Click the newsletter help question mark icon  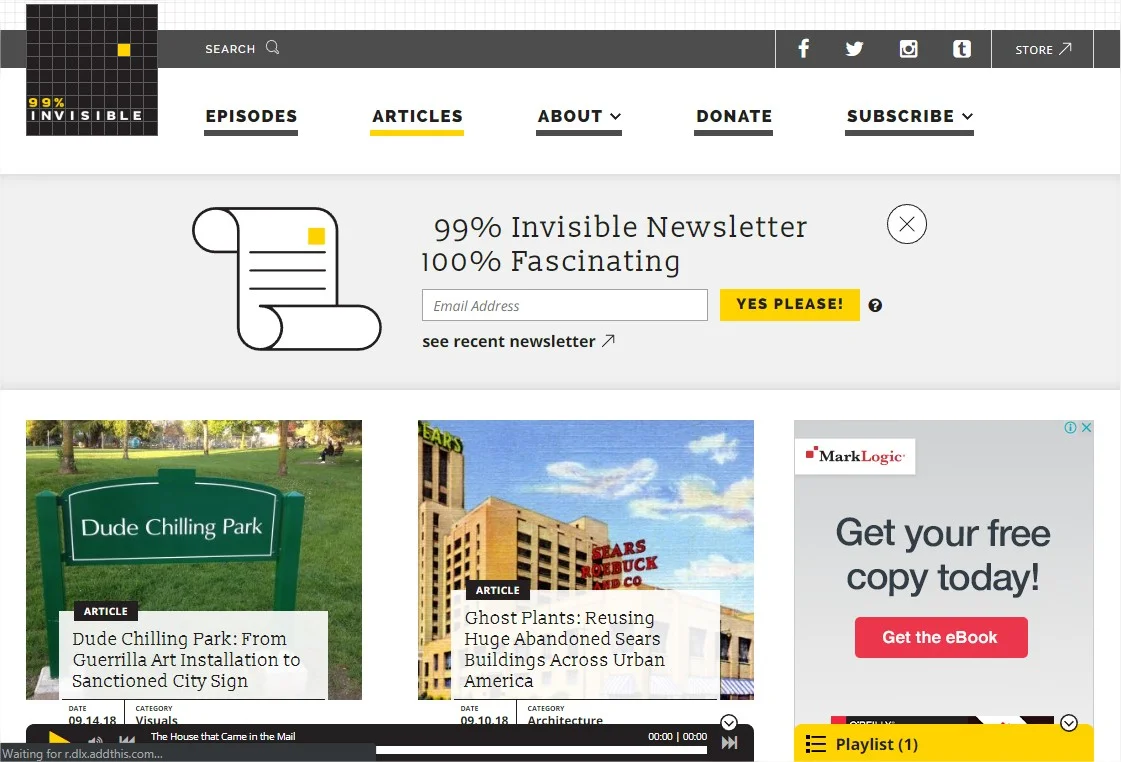[875, 305]
